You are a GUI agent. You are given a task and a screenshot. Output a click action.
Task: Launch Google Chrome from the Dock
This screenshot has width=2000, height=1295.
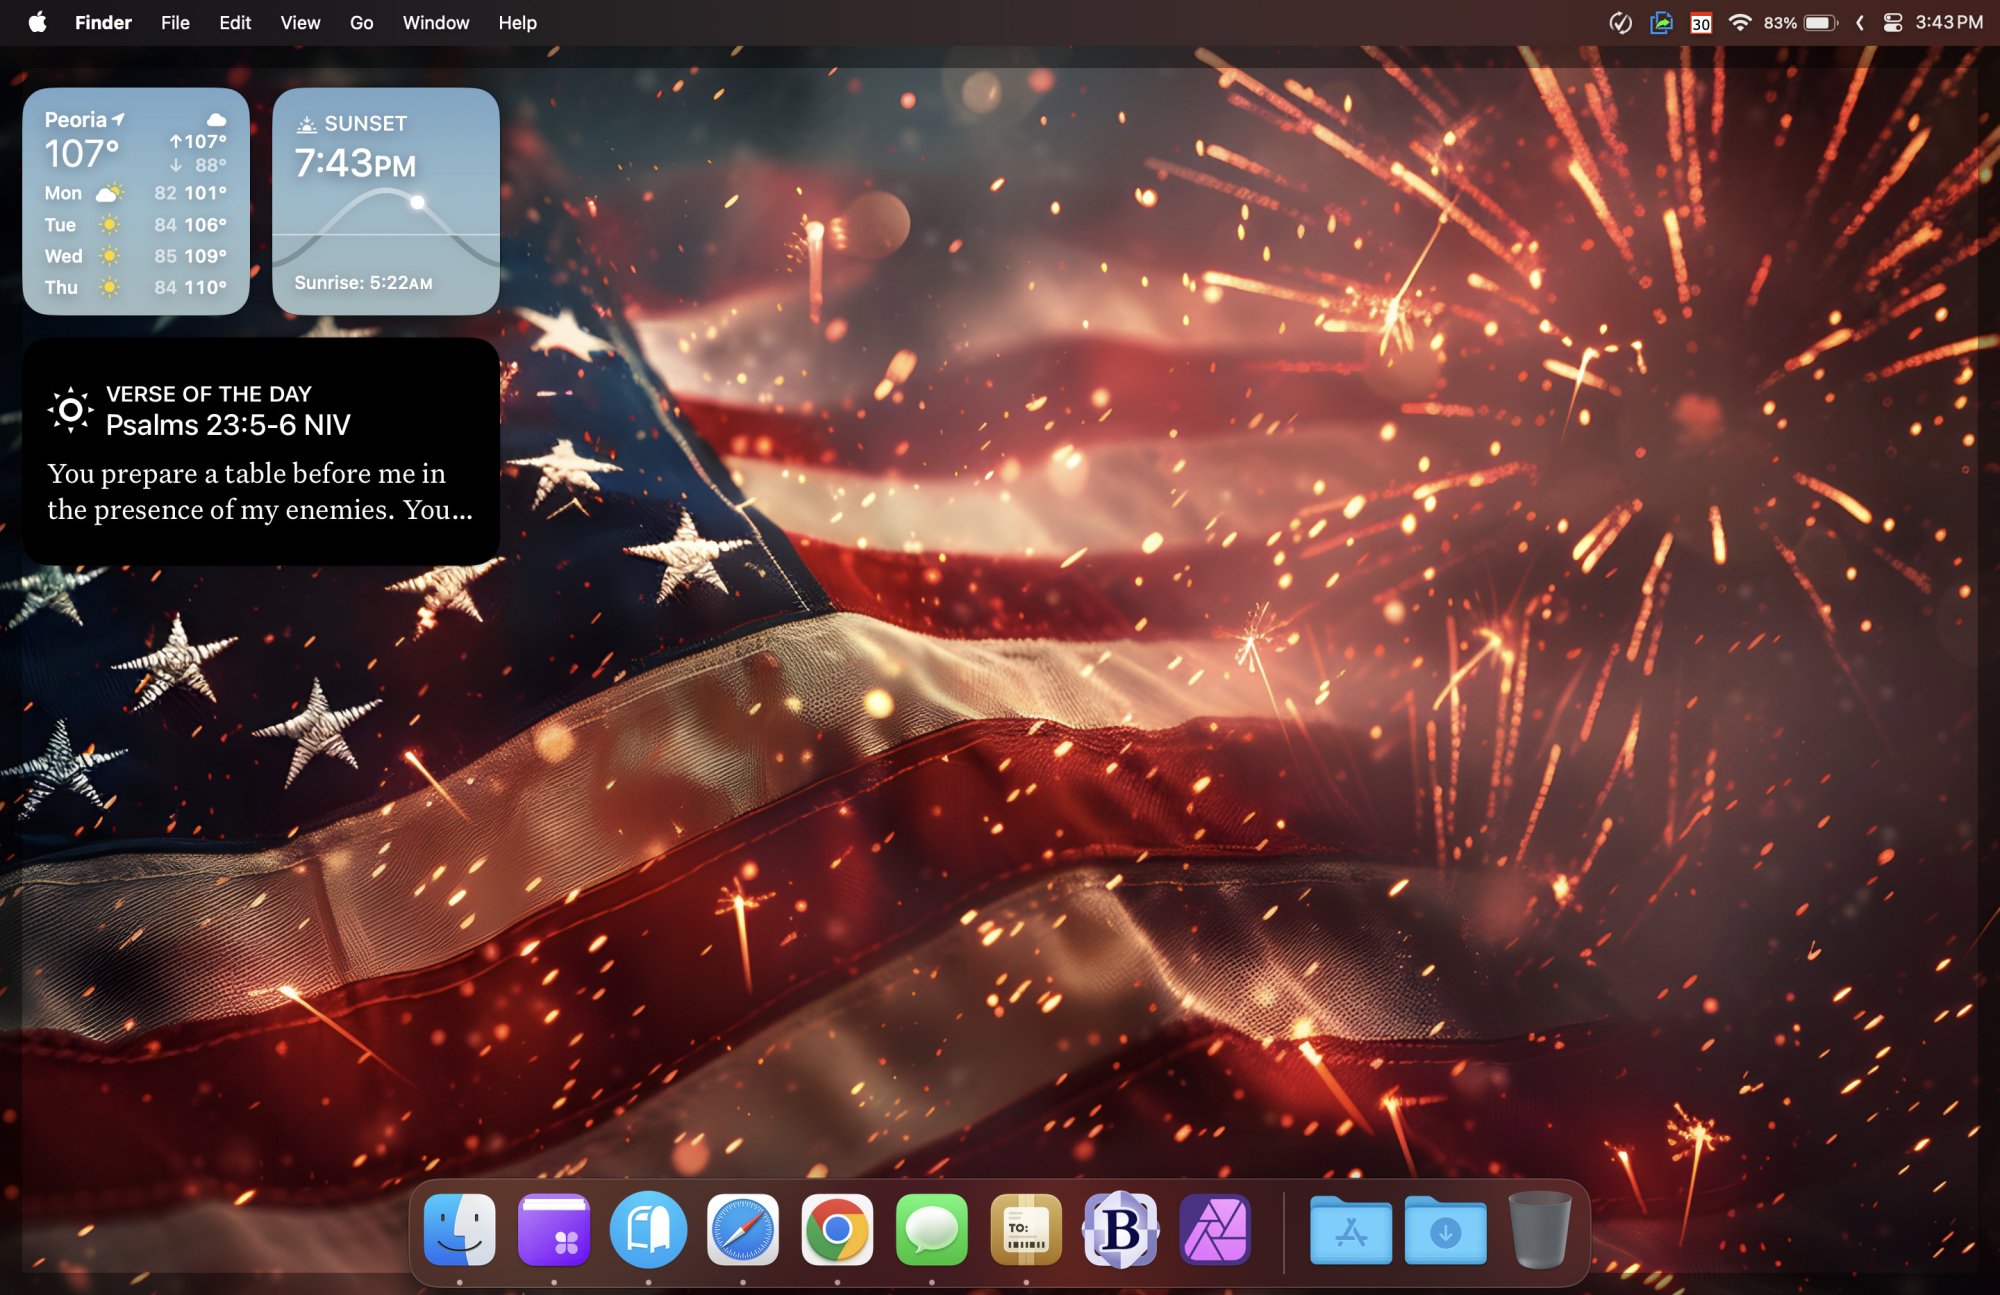coord(837,1230)
